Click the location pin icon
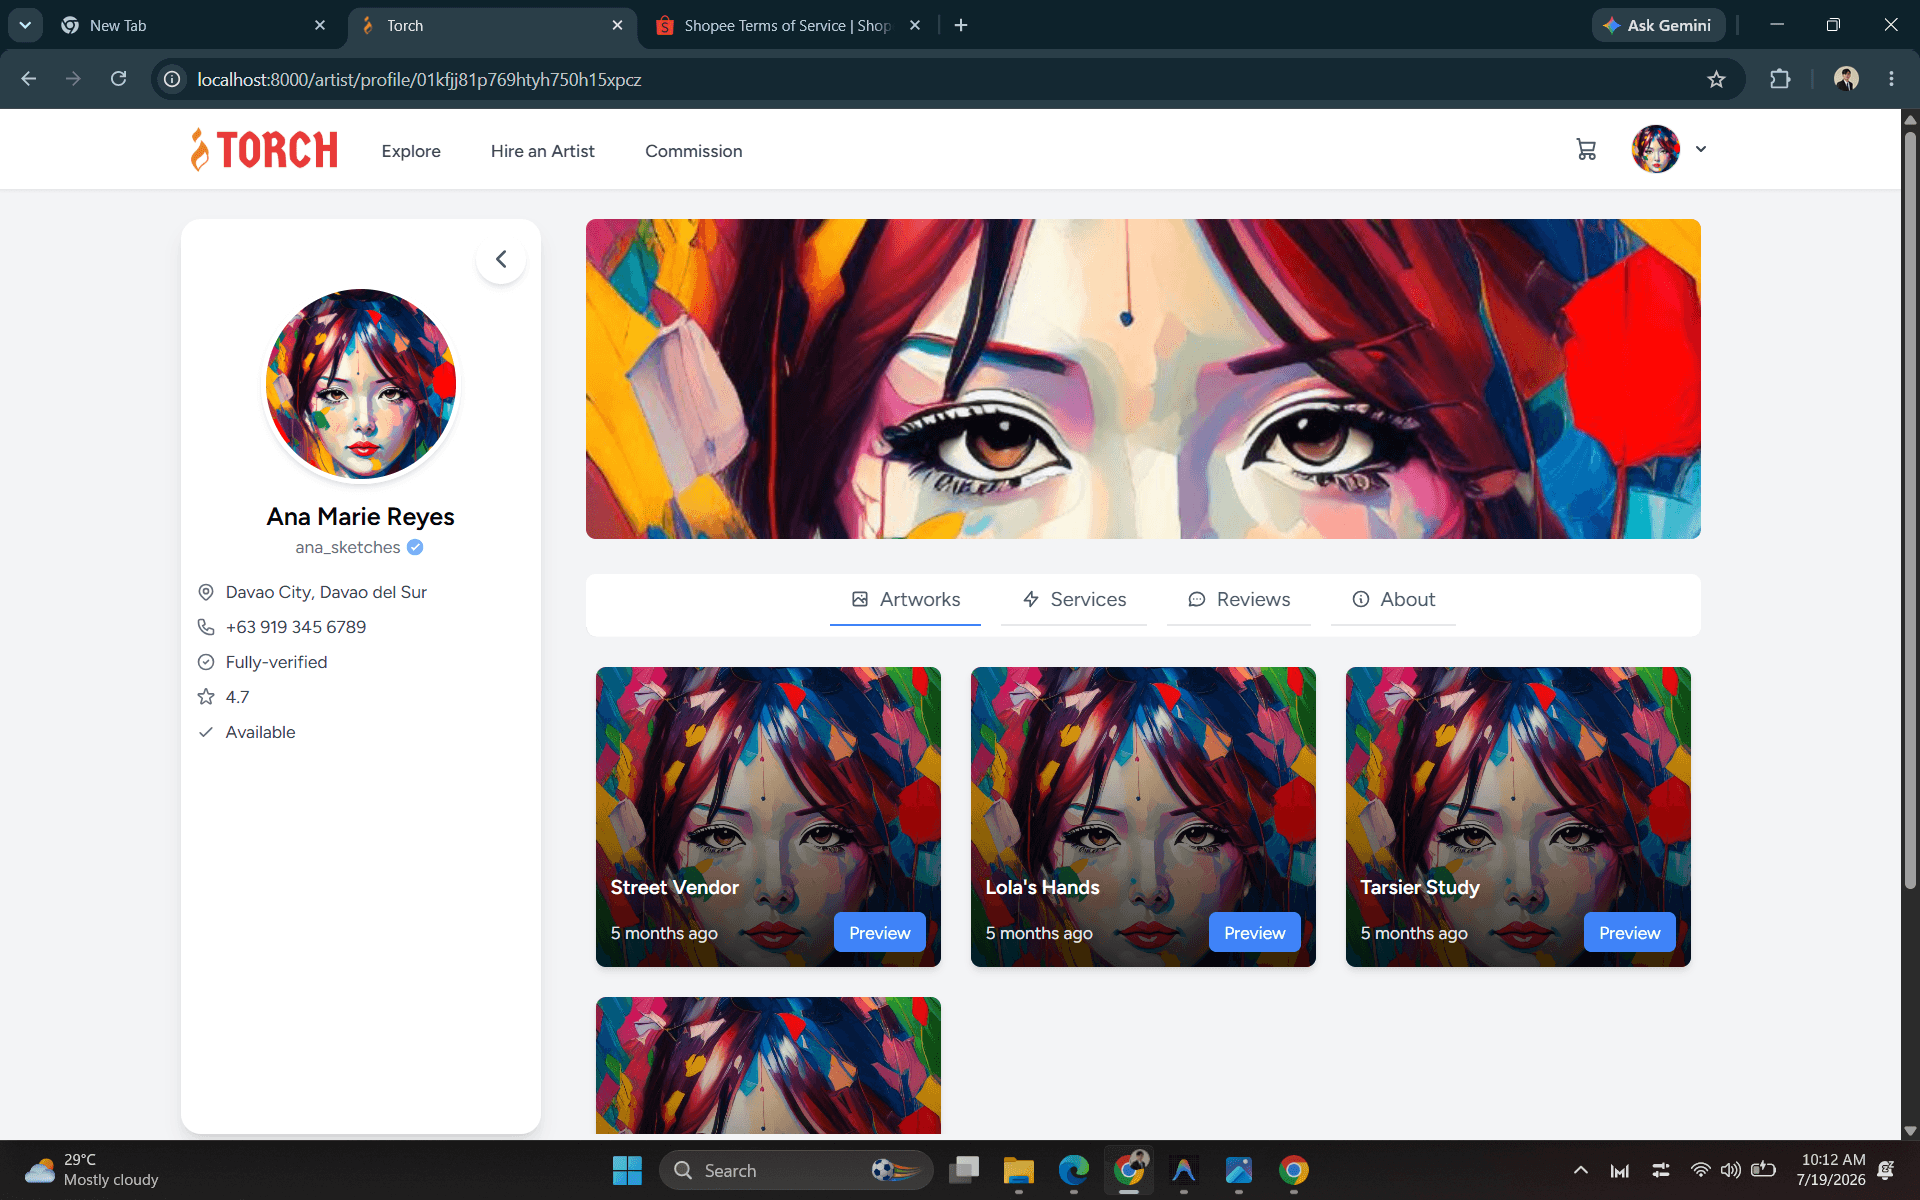1920x1200 pixels. (206, 592)
